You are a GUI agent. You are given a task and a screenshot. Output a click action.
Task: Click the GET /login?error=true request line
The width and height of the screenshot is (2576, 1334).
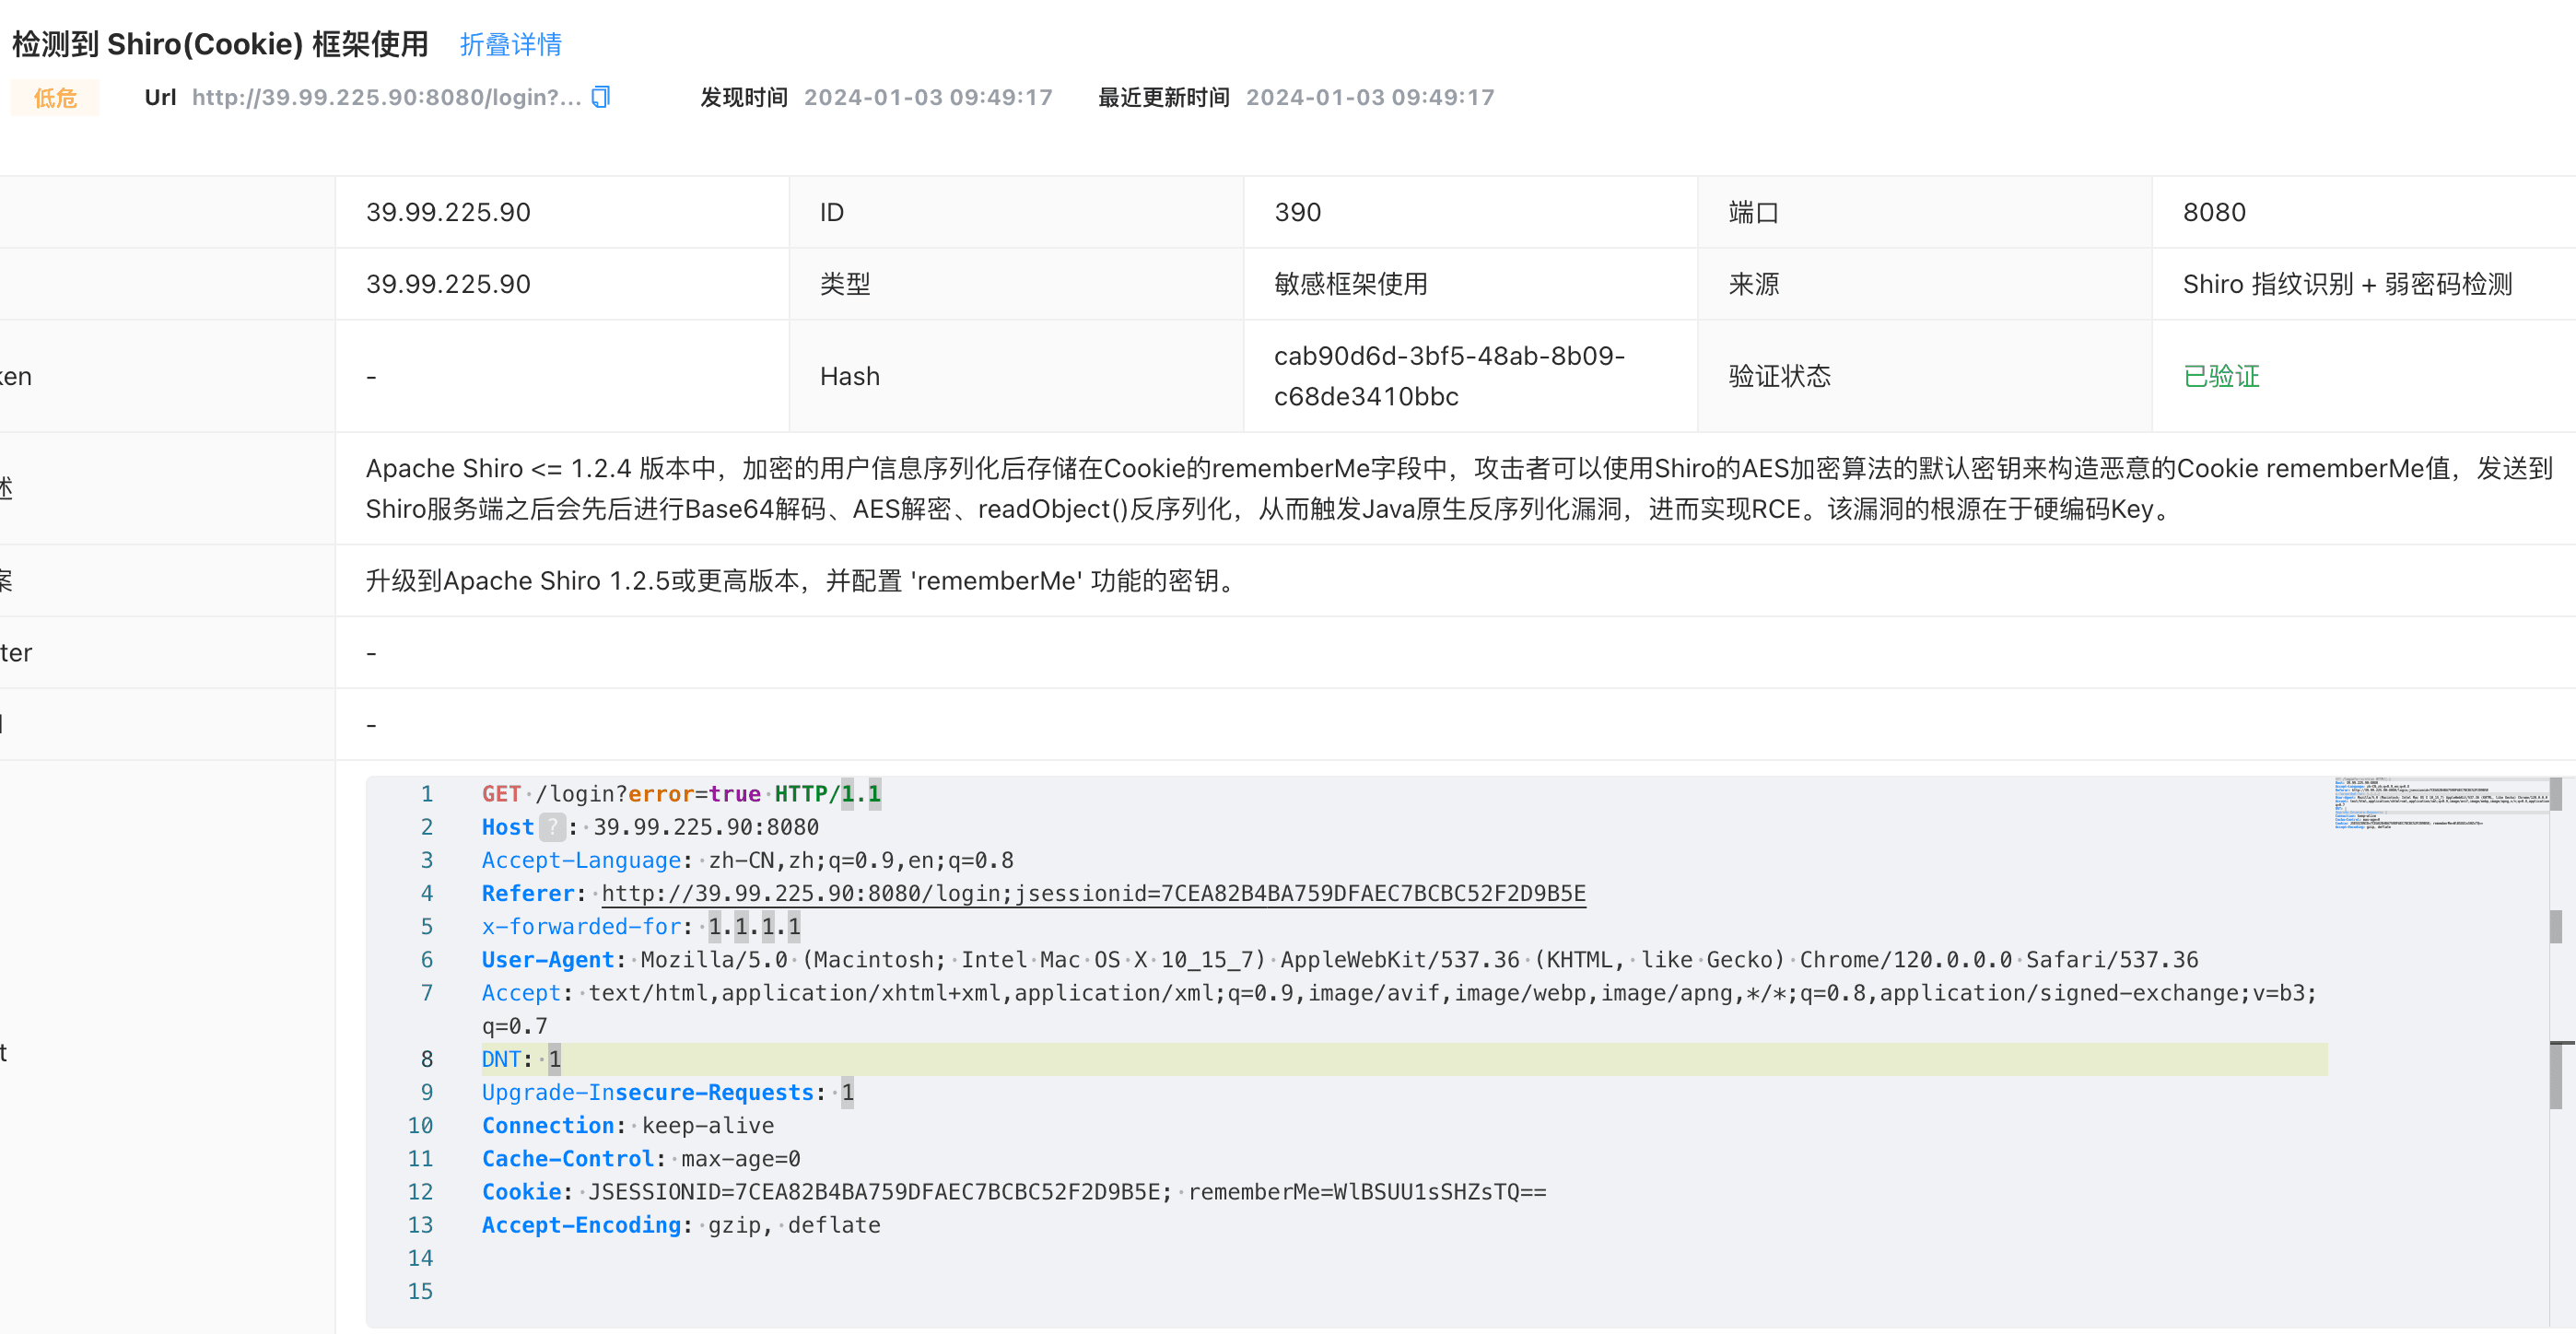pos(681,794)
